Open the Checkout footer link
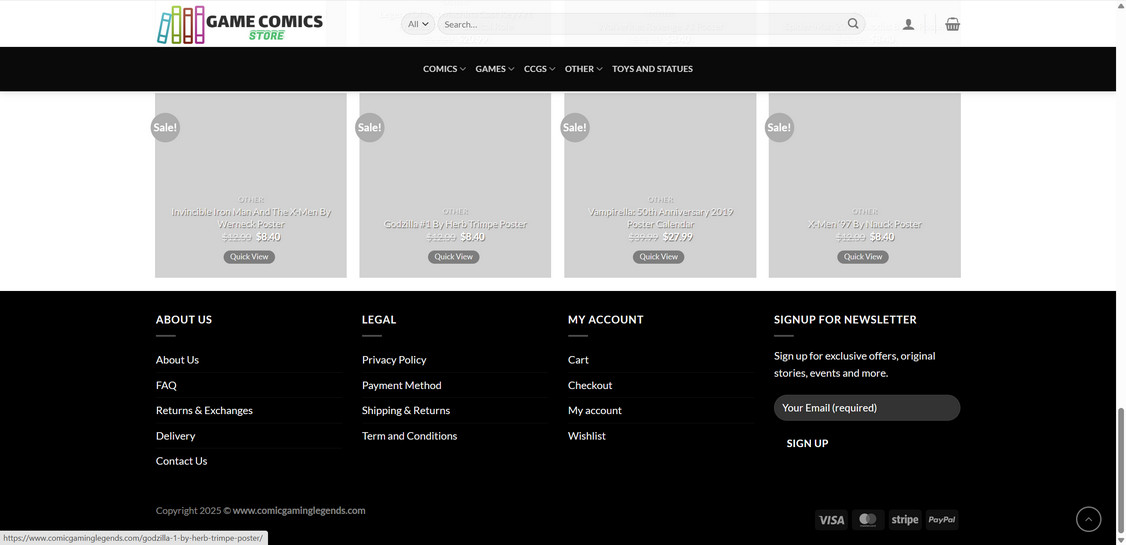Screen dimensions: 1126x545 tap(590, 385)
